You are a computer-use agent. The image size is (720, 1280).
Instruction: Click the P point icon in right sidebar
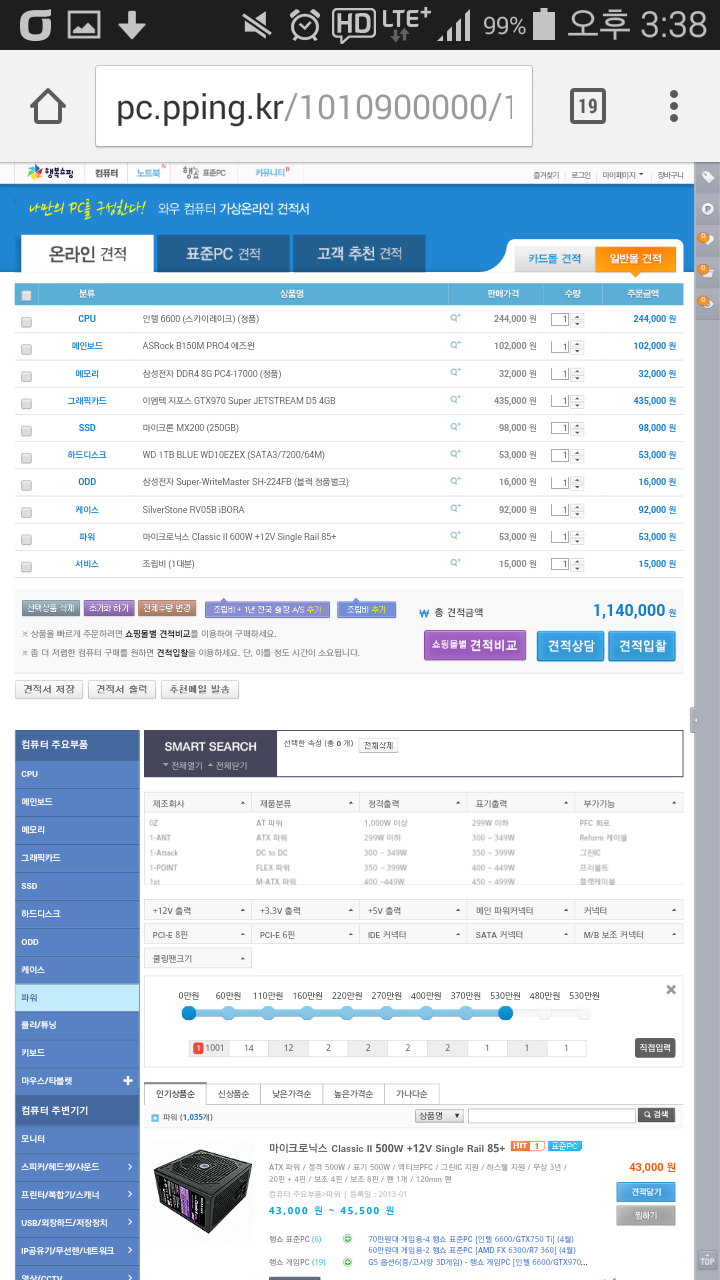coord(707,209)
